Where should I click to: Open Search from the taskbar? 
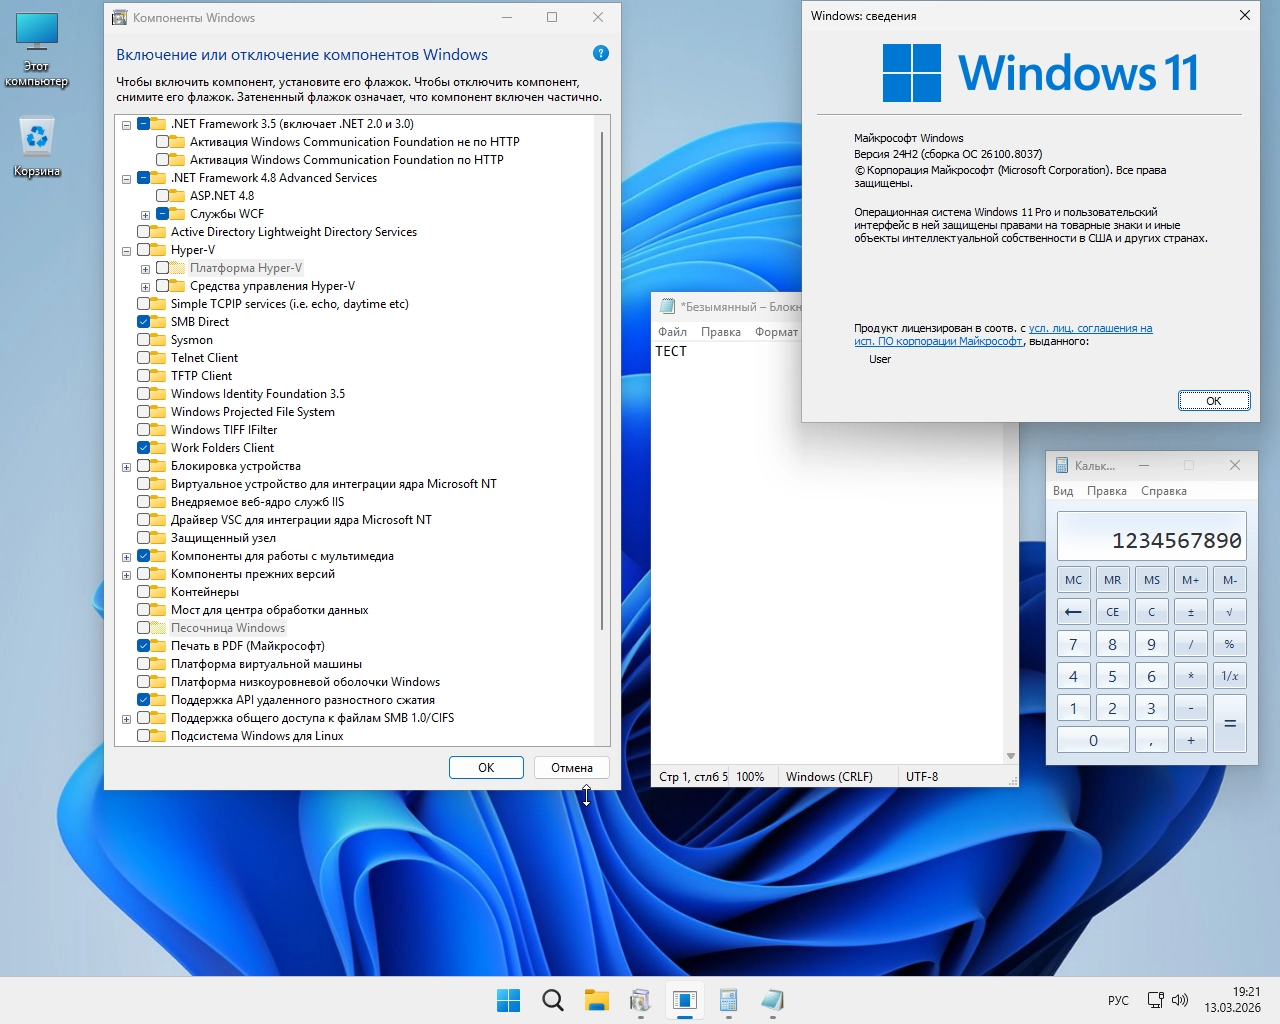point(552,1000)
